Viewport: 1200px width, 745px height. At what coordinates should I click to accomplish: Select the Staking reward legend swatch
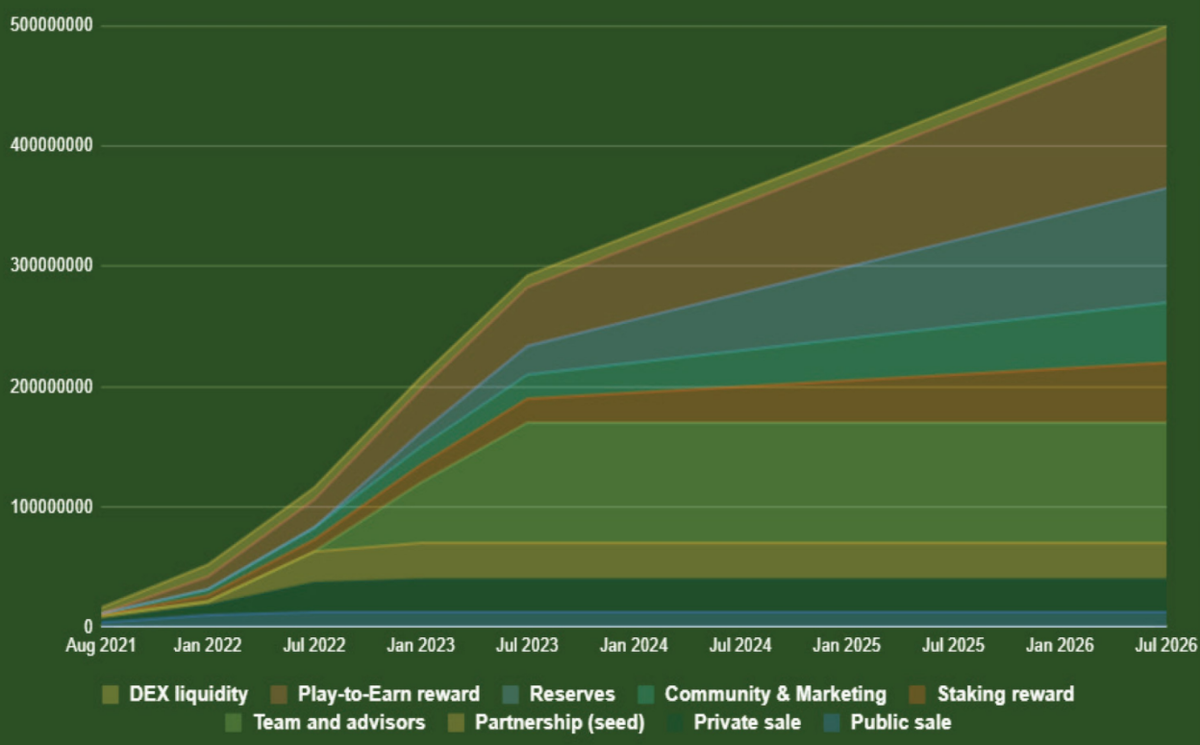click(x=918, y=694)
